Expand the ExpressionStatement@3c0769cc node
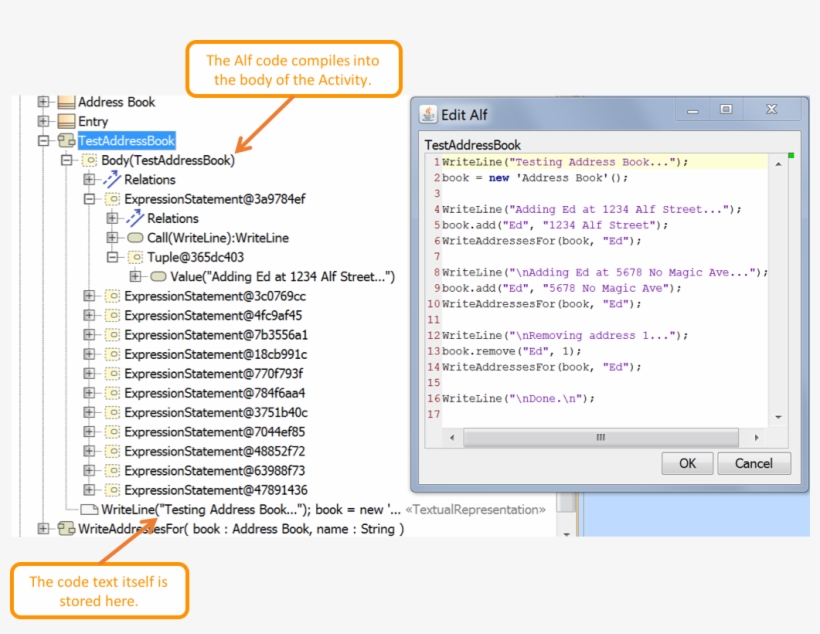The image size is (820, 634). [89, 296]
